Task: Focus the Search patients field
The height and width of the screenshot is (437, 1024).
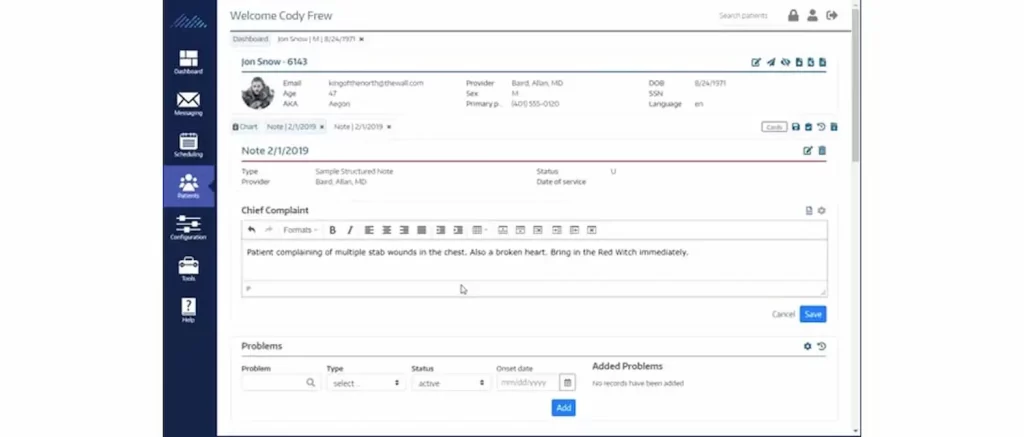Action: tap(743, 16)
